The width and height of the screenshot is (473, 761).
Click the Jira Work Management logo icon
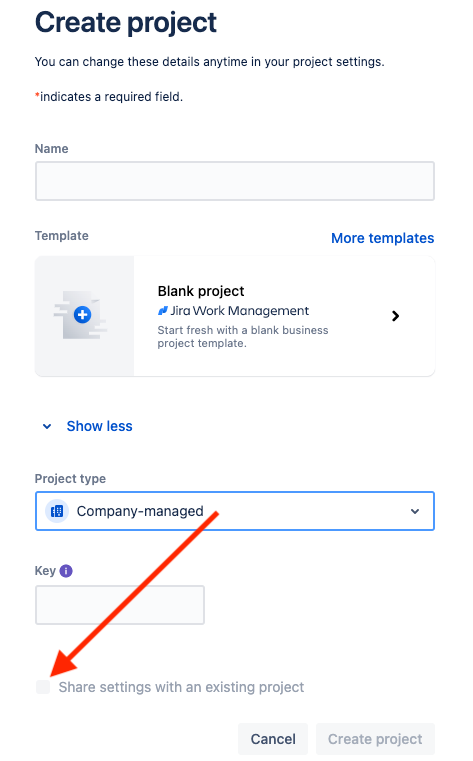click(163, 311)
